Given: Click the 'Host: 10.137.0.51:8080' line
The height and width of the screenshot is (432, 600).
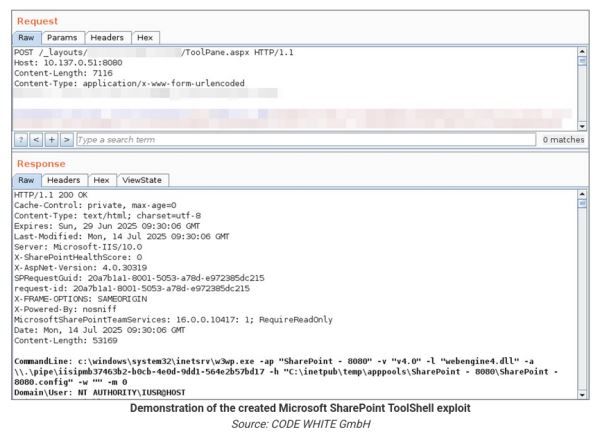Looking at the screenshot, I should (x=68, y=63).
